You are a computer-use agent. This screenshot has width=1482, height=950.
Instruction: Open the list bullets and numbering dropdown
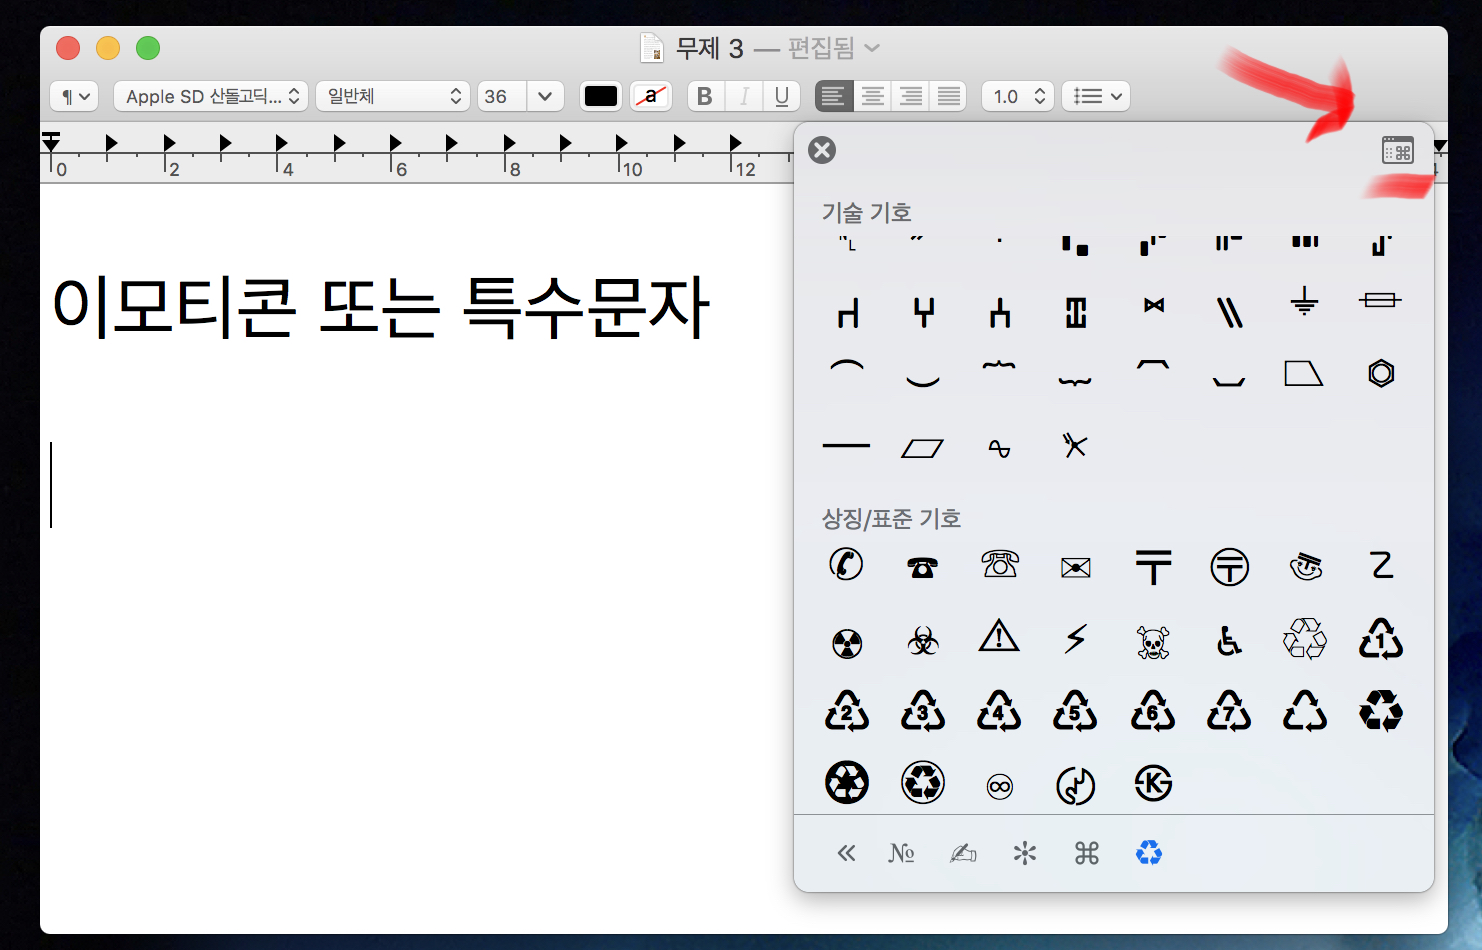point(1096,96)
